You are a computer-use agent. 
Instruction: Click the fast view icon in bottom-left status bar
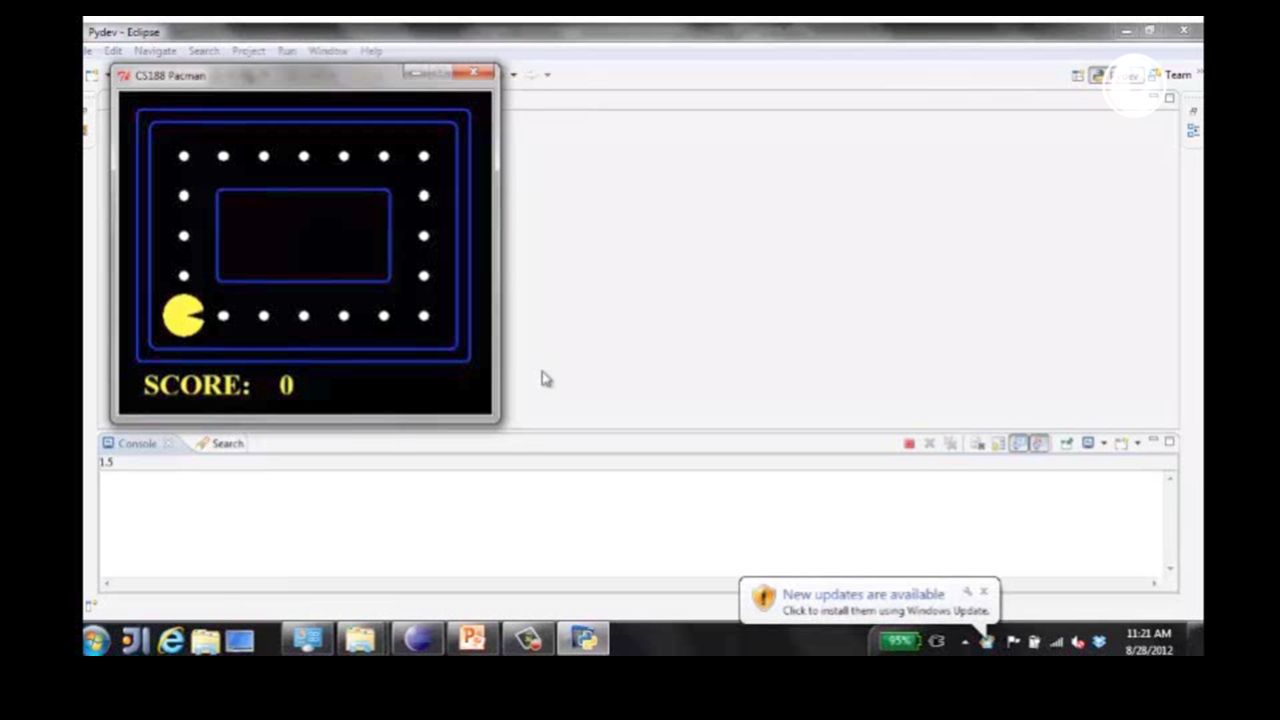[x=91, y=604]
